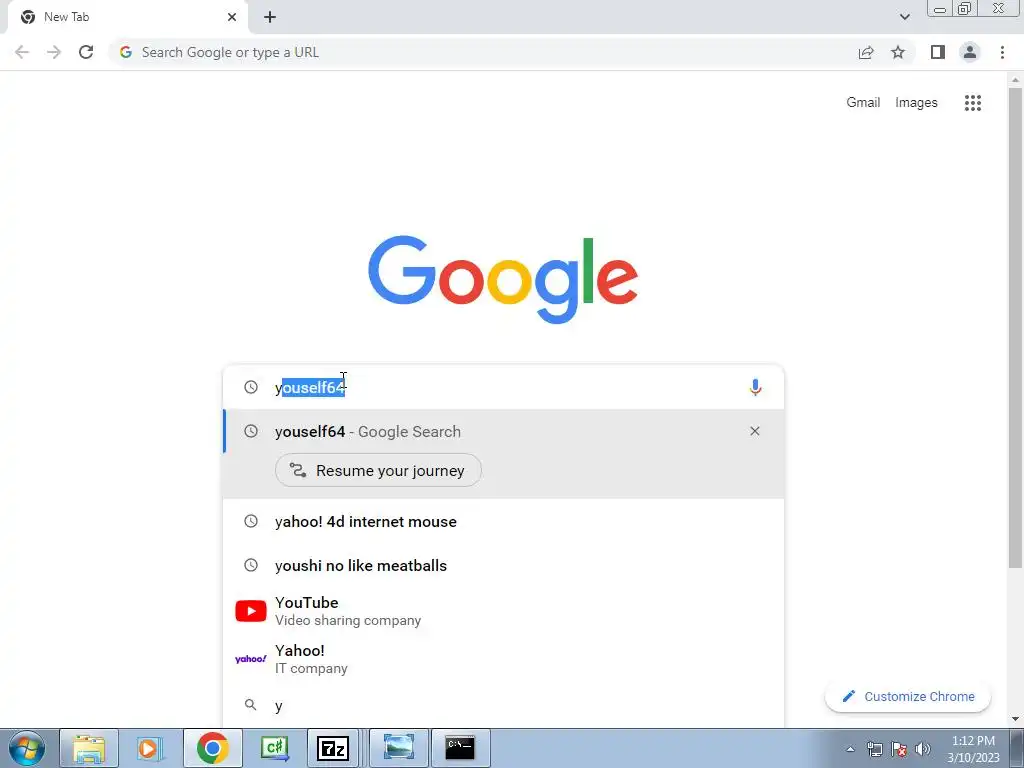The height and width of the screenshot is (768, 1024).
Task: Open the Chrome profile avatar
Action: click(970, 52)
